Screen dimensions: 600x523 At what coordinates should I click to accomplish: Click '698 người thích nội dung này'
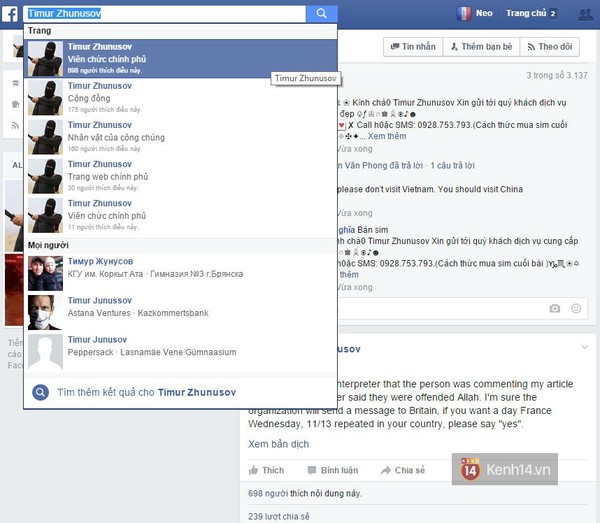[305, 494]
